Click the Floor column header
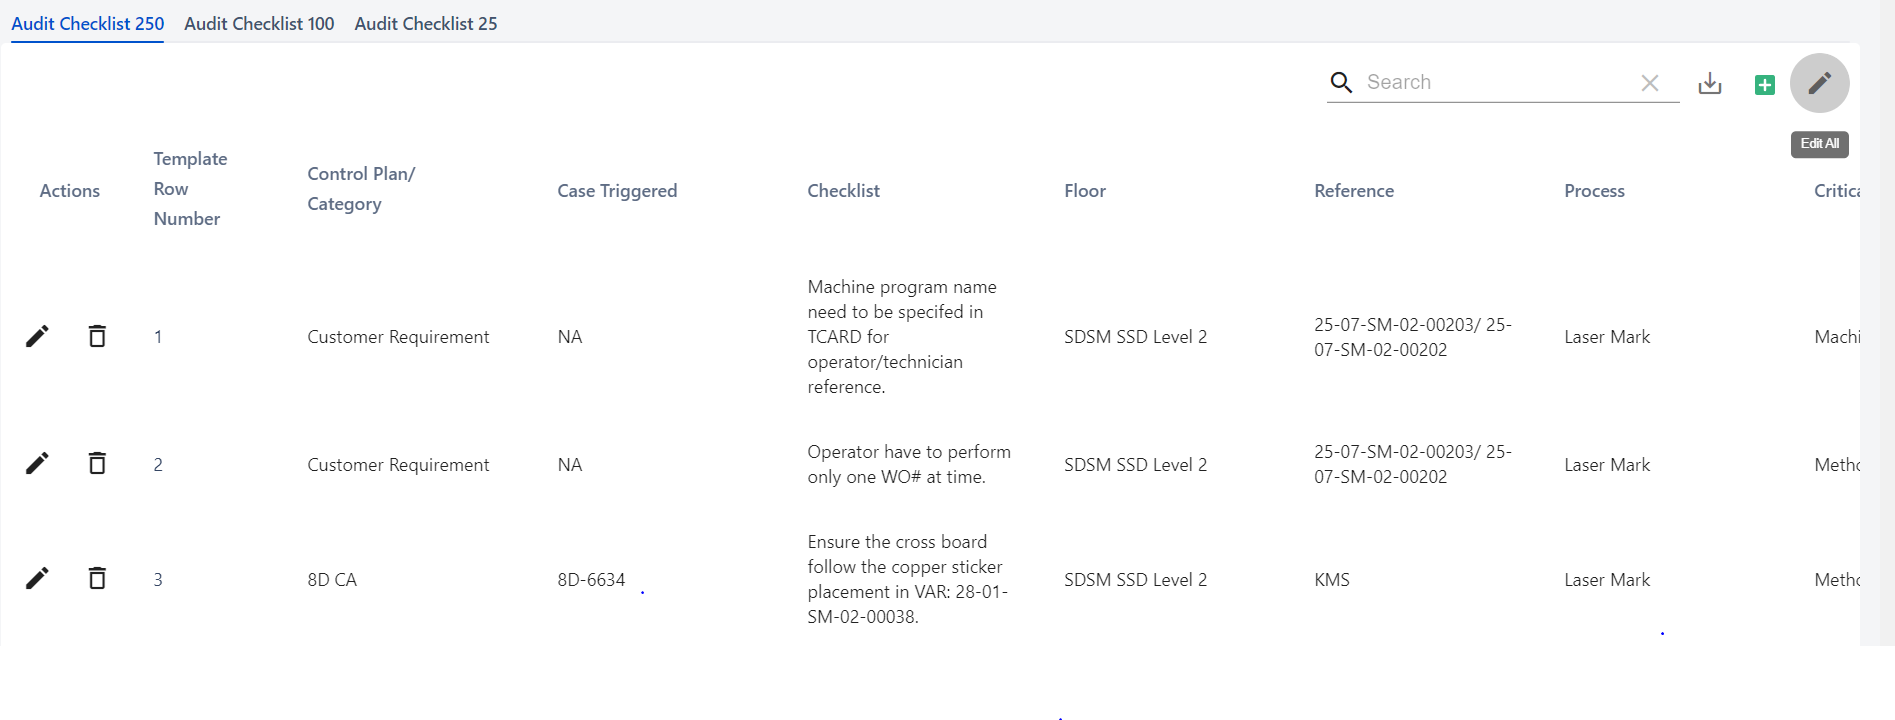Viewport: 1895px width, 720px height. pyautogui.click(x=1084, y=190)
